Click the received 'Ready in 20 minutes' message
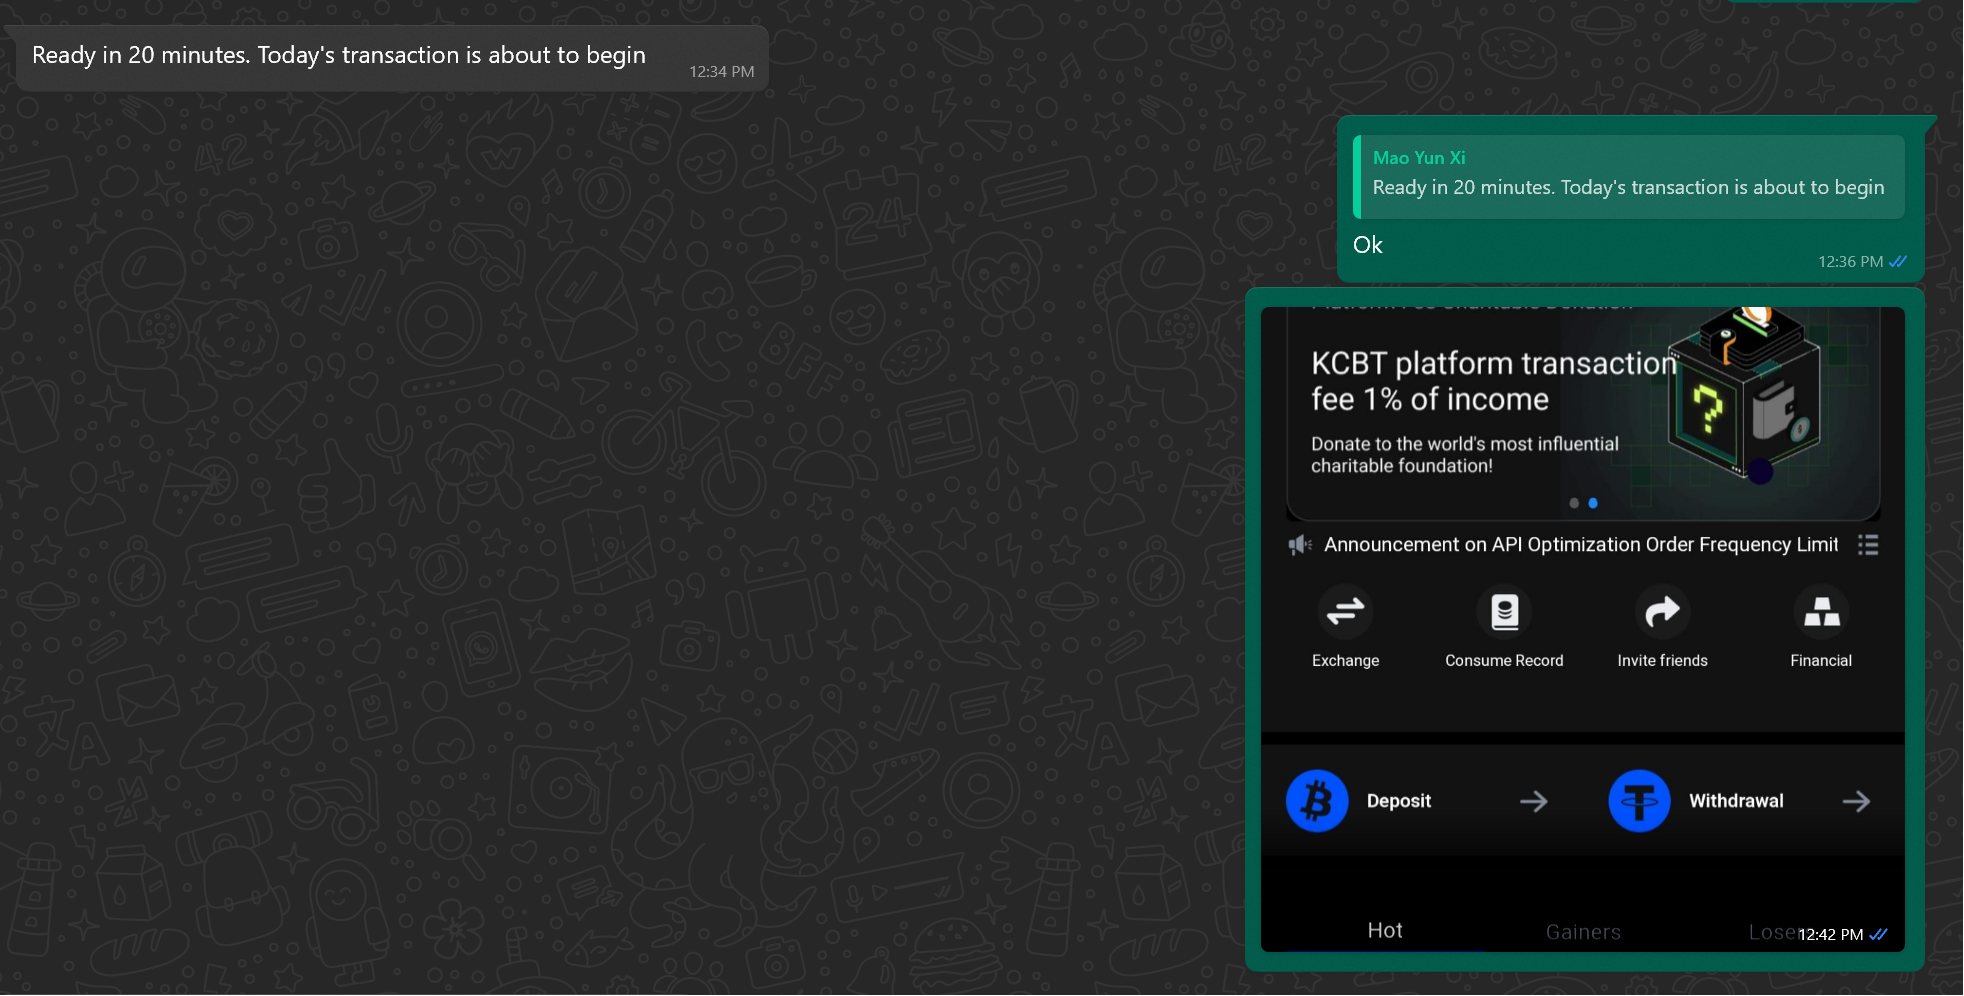The image size is (1964, 996). (x=339, y=56)
